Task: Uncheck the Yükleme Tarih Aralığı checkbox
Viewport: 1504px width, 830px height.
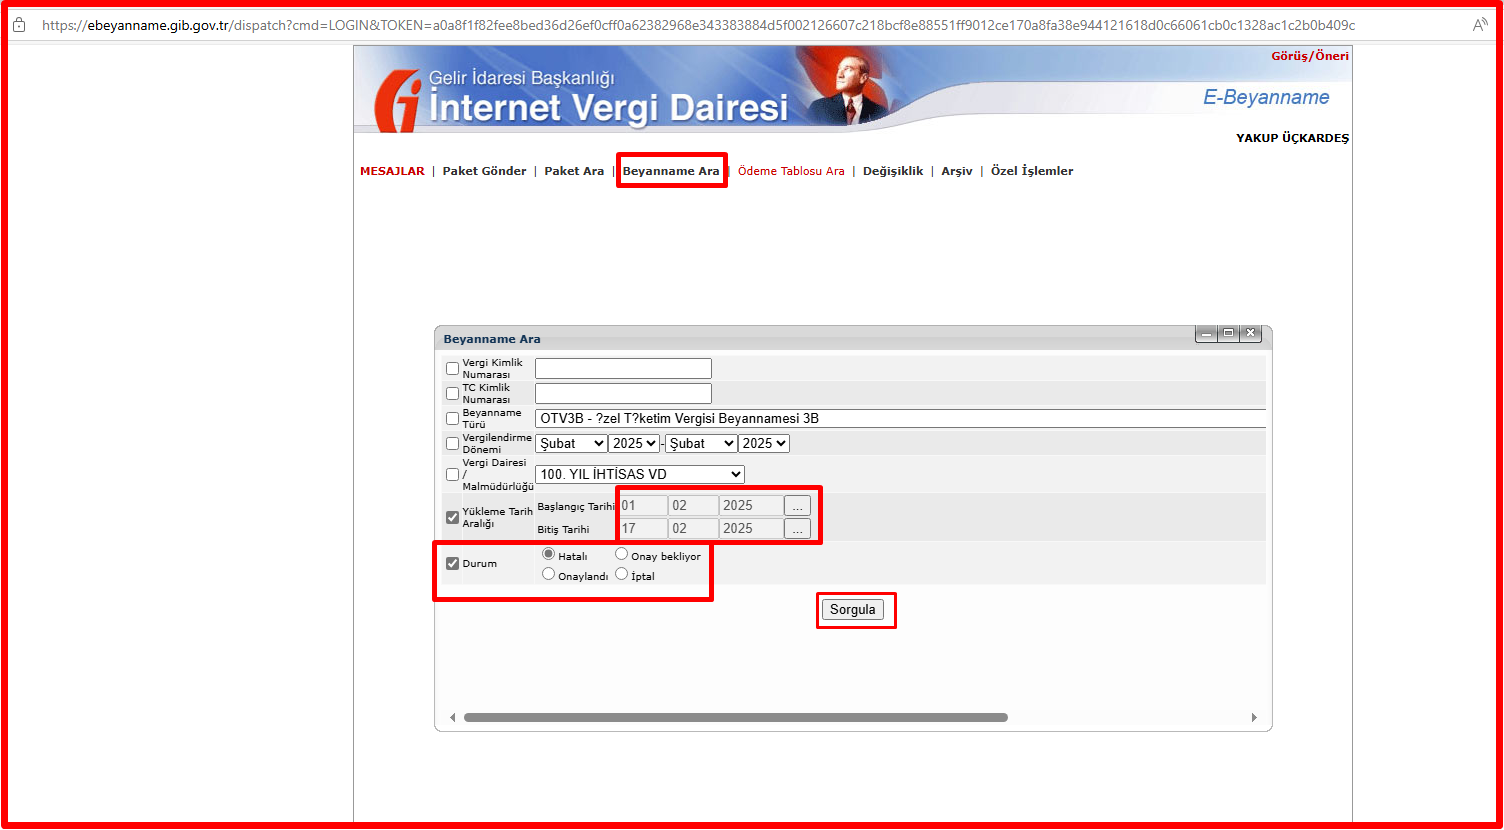Action: (452, 517)
